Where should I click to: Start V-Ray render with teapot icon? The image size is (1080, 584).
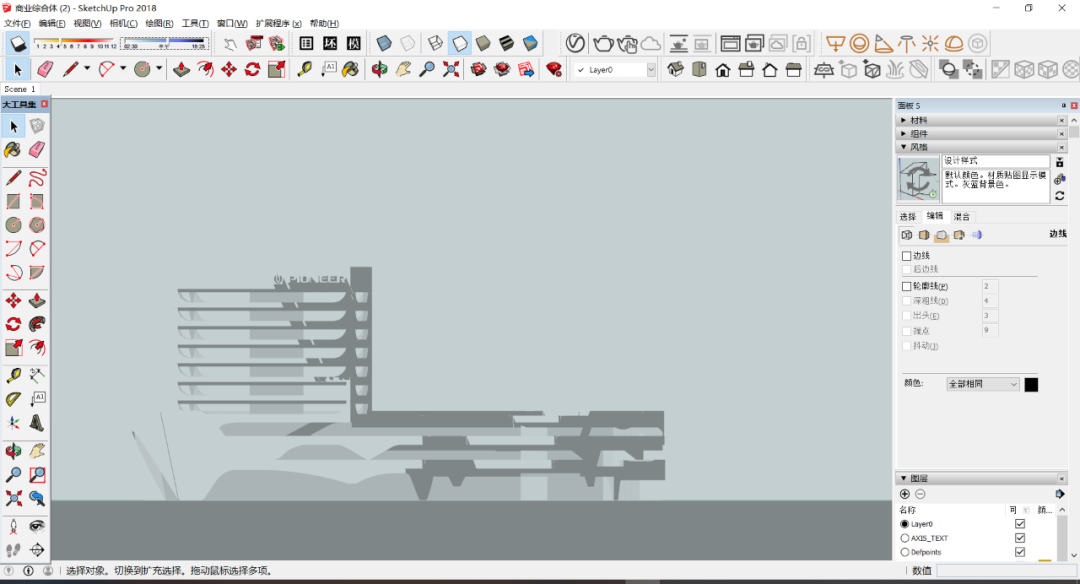pos(603,43)
